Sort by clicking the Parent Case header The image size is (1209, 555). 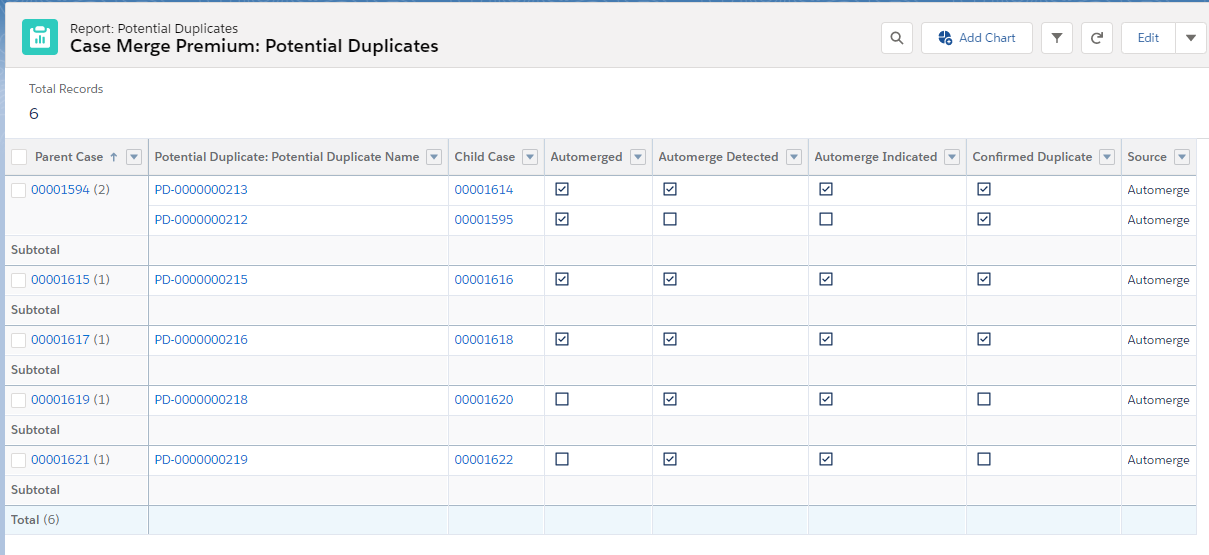[69, 157]
